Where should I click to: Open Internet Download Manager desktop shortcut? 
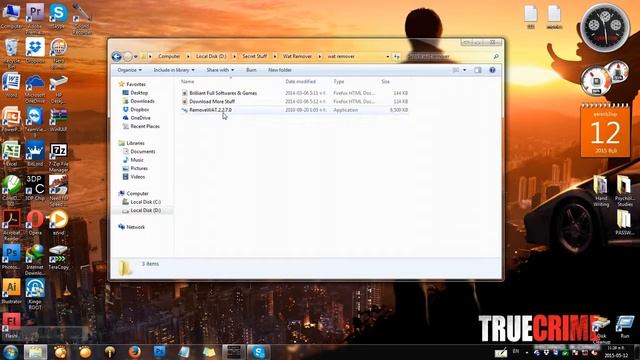point(35,260)
